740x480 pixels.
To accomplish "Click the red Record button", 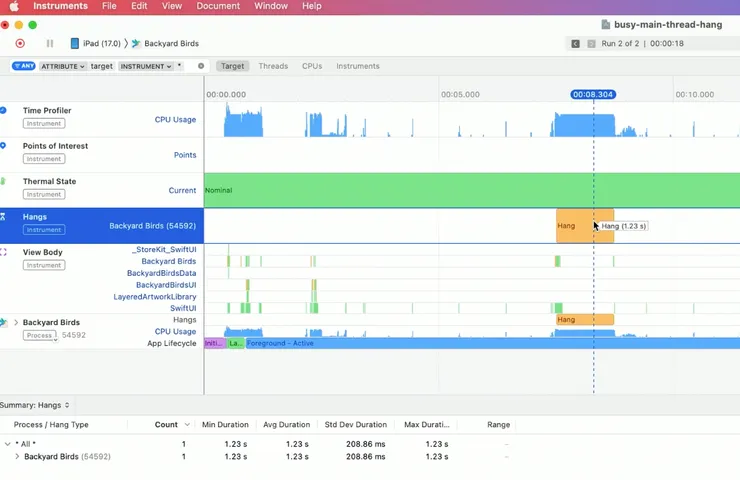I will (20, 44).
